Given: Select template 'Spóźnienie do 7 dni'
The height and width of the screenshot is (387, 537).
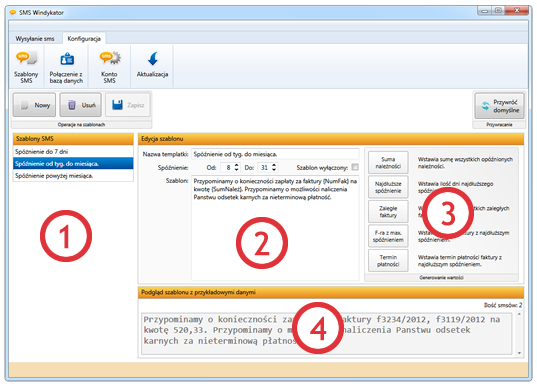Looking at the screenshot, I should [73, 151].
